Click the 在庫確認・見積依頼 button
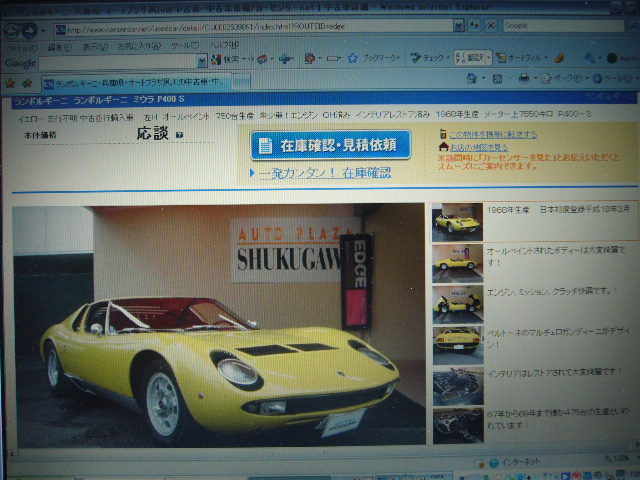Image resolution: width=640 pixels, height=480 pixels. click(x=330, y=145)
